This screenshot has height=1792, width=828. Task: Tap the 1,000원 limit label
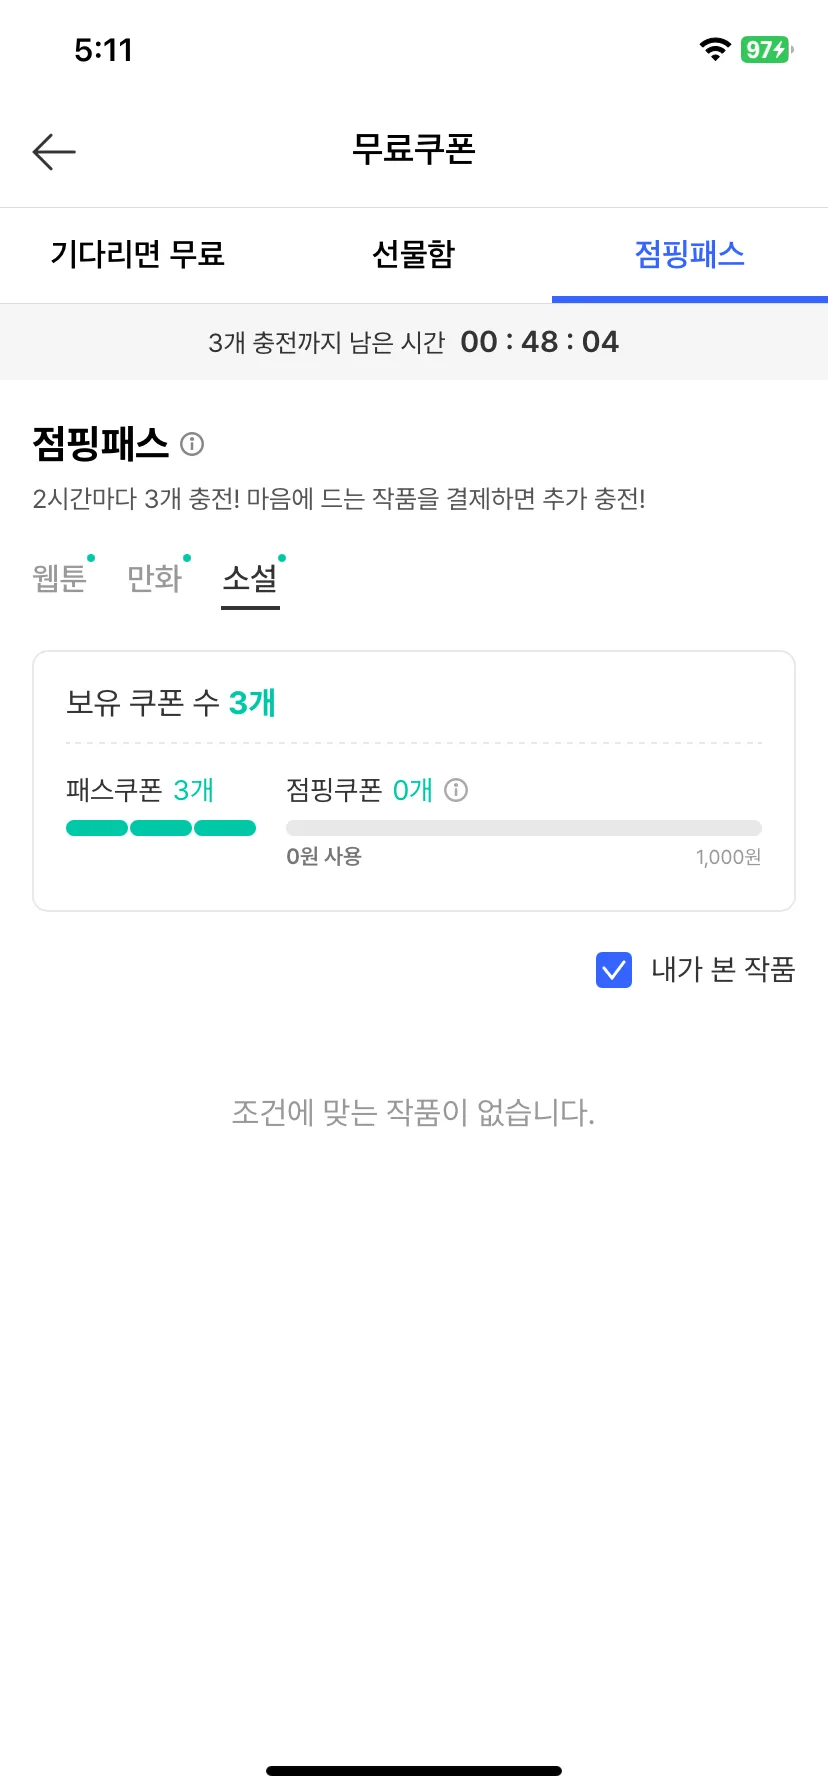[x=728, y=857]
